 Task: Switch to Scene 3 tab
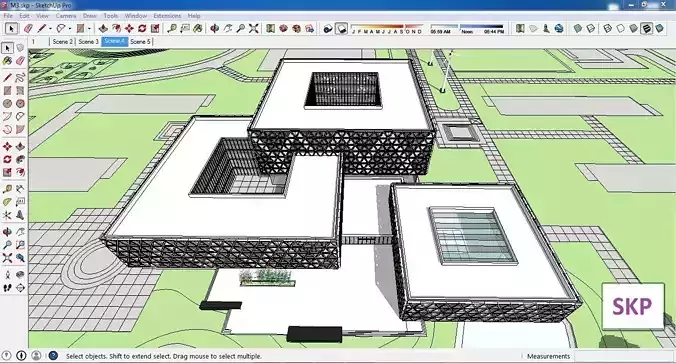pyautogui.click(x=88, y=42)
